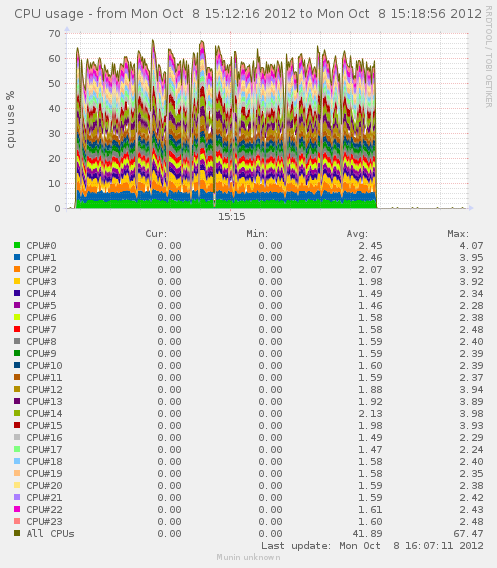Click the light blue CPU#18 swatch
Screen dimensions: 497x568
coord(17,461)
